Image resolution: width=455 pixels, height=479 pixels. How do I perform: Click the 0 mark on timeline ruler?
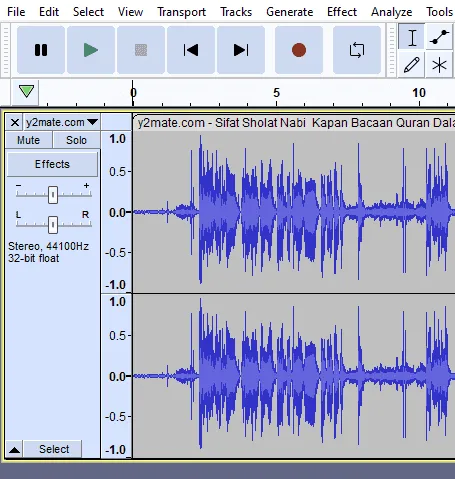coord(133,93)
